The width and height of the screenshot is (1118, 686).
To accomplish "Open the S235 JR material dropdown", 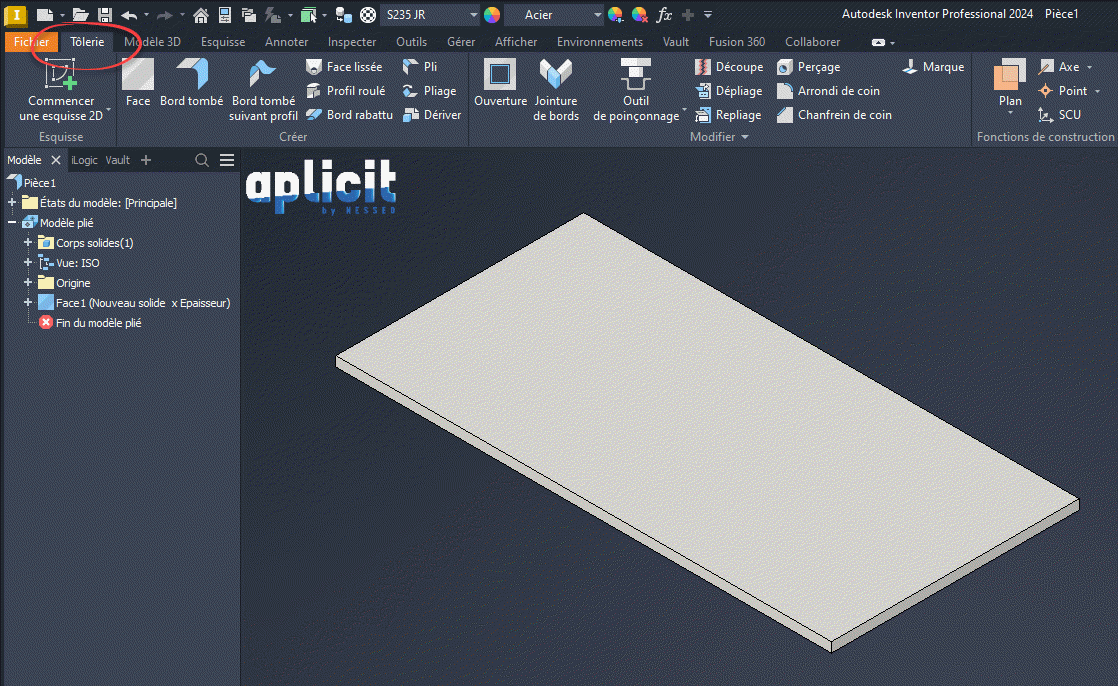I will pos(474,15).
